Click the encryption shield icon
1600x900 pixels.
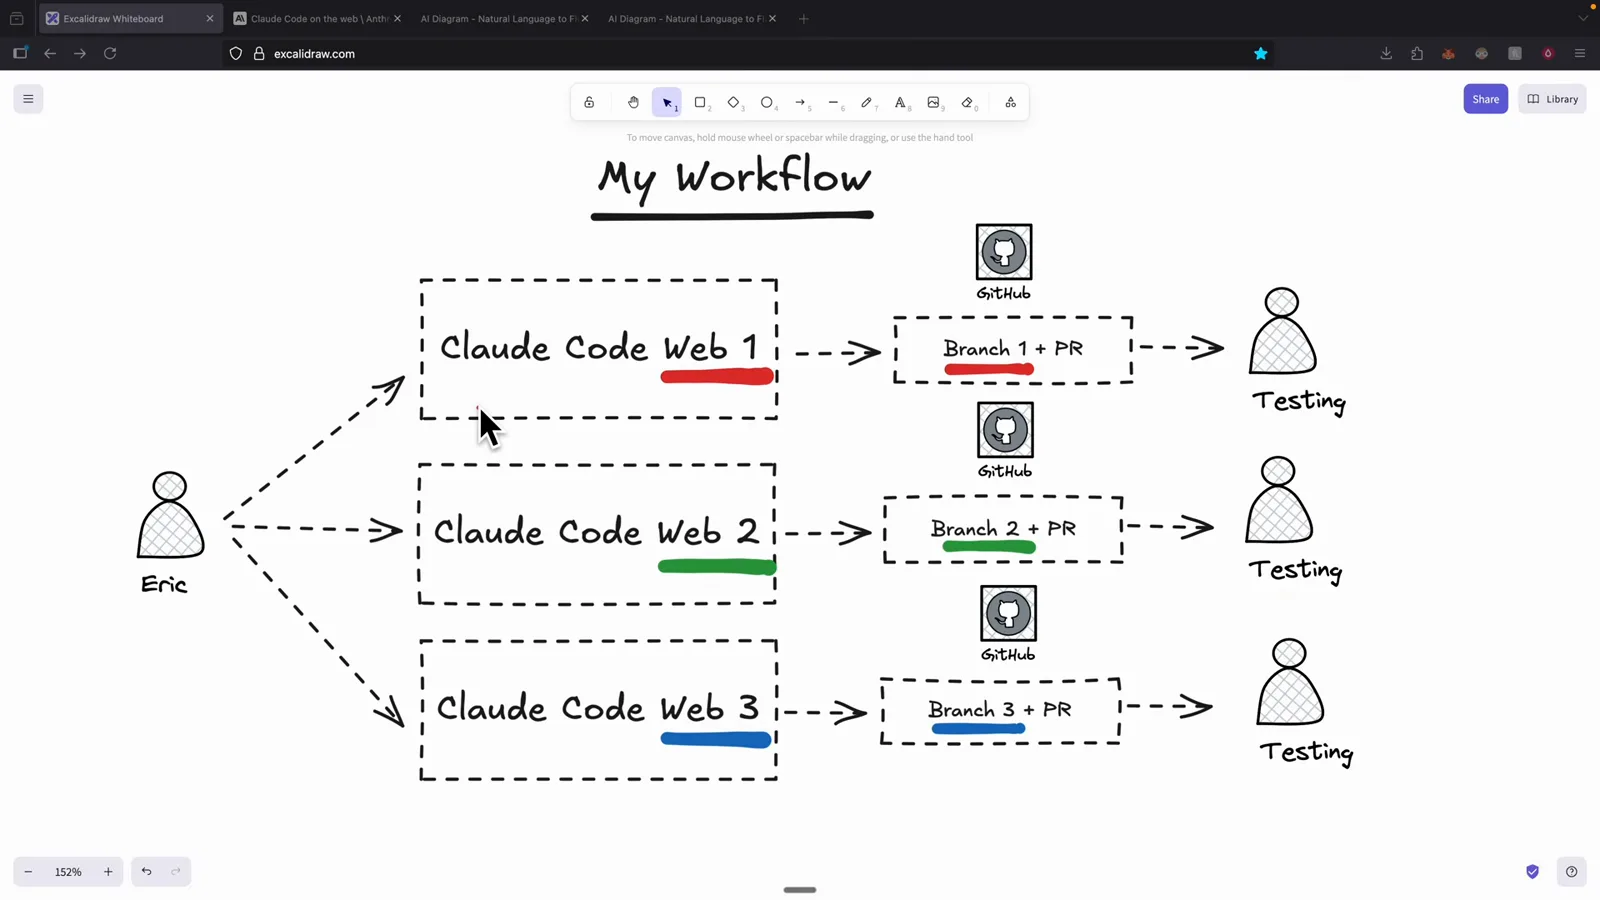click(x=1532, y=872)
